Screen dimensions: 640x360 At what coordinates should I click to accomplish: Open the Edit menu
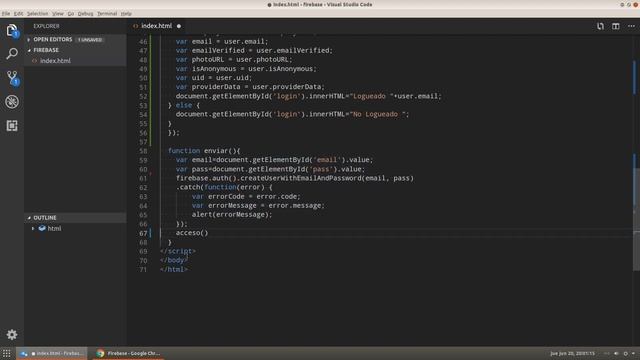[18, 13]
